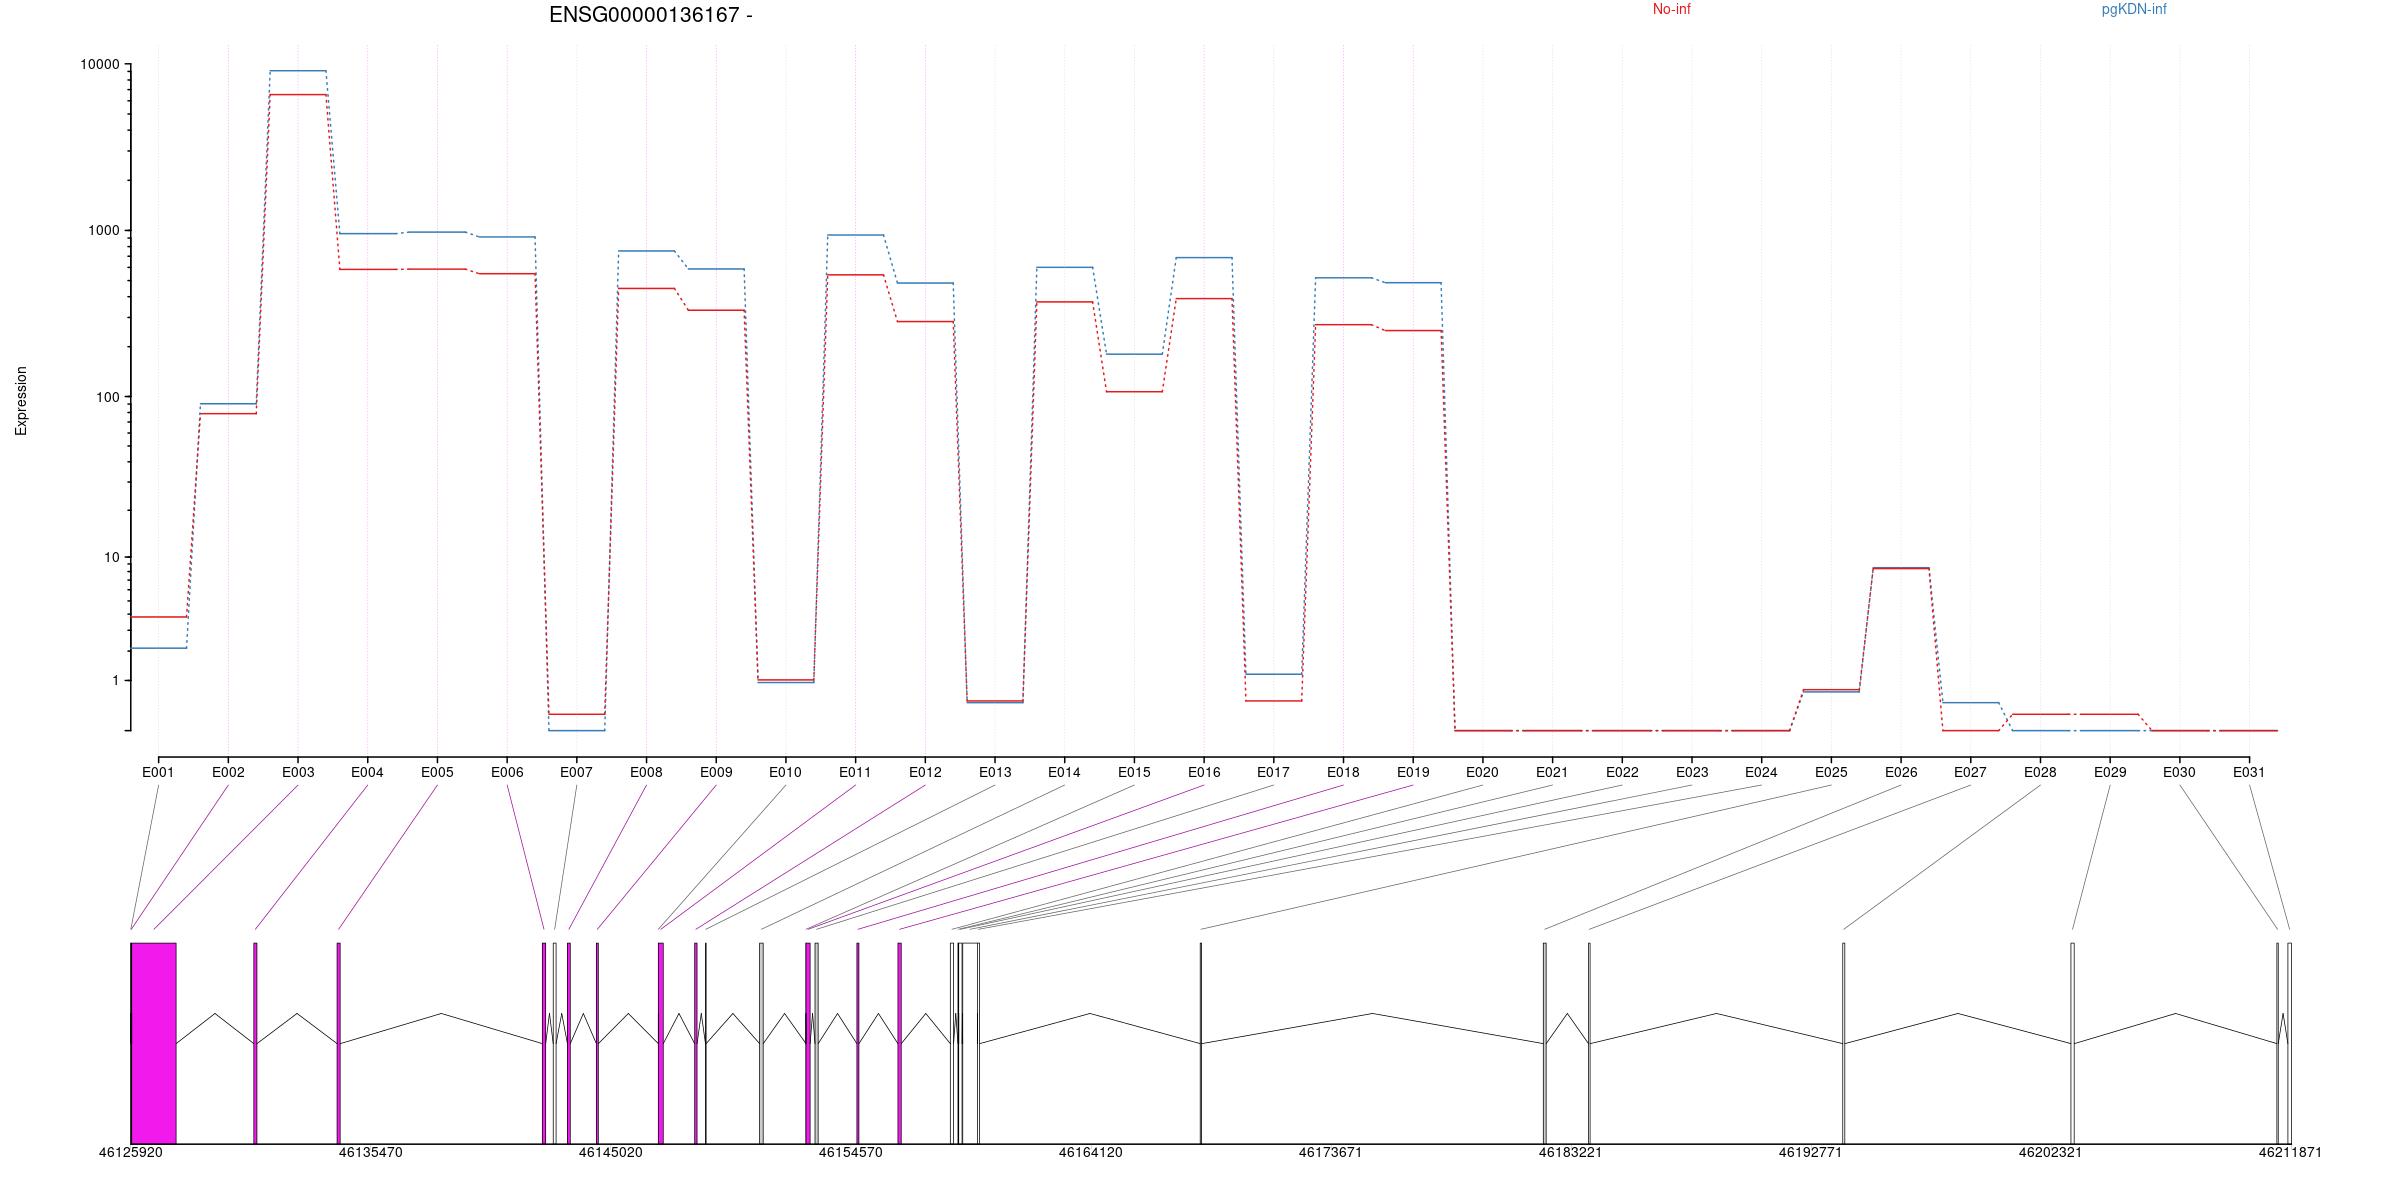The height and width of the screenshot is (1200, 2400).
Task: Click the E026 expression peak segment
Action: (x=1901, y=568)
